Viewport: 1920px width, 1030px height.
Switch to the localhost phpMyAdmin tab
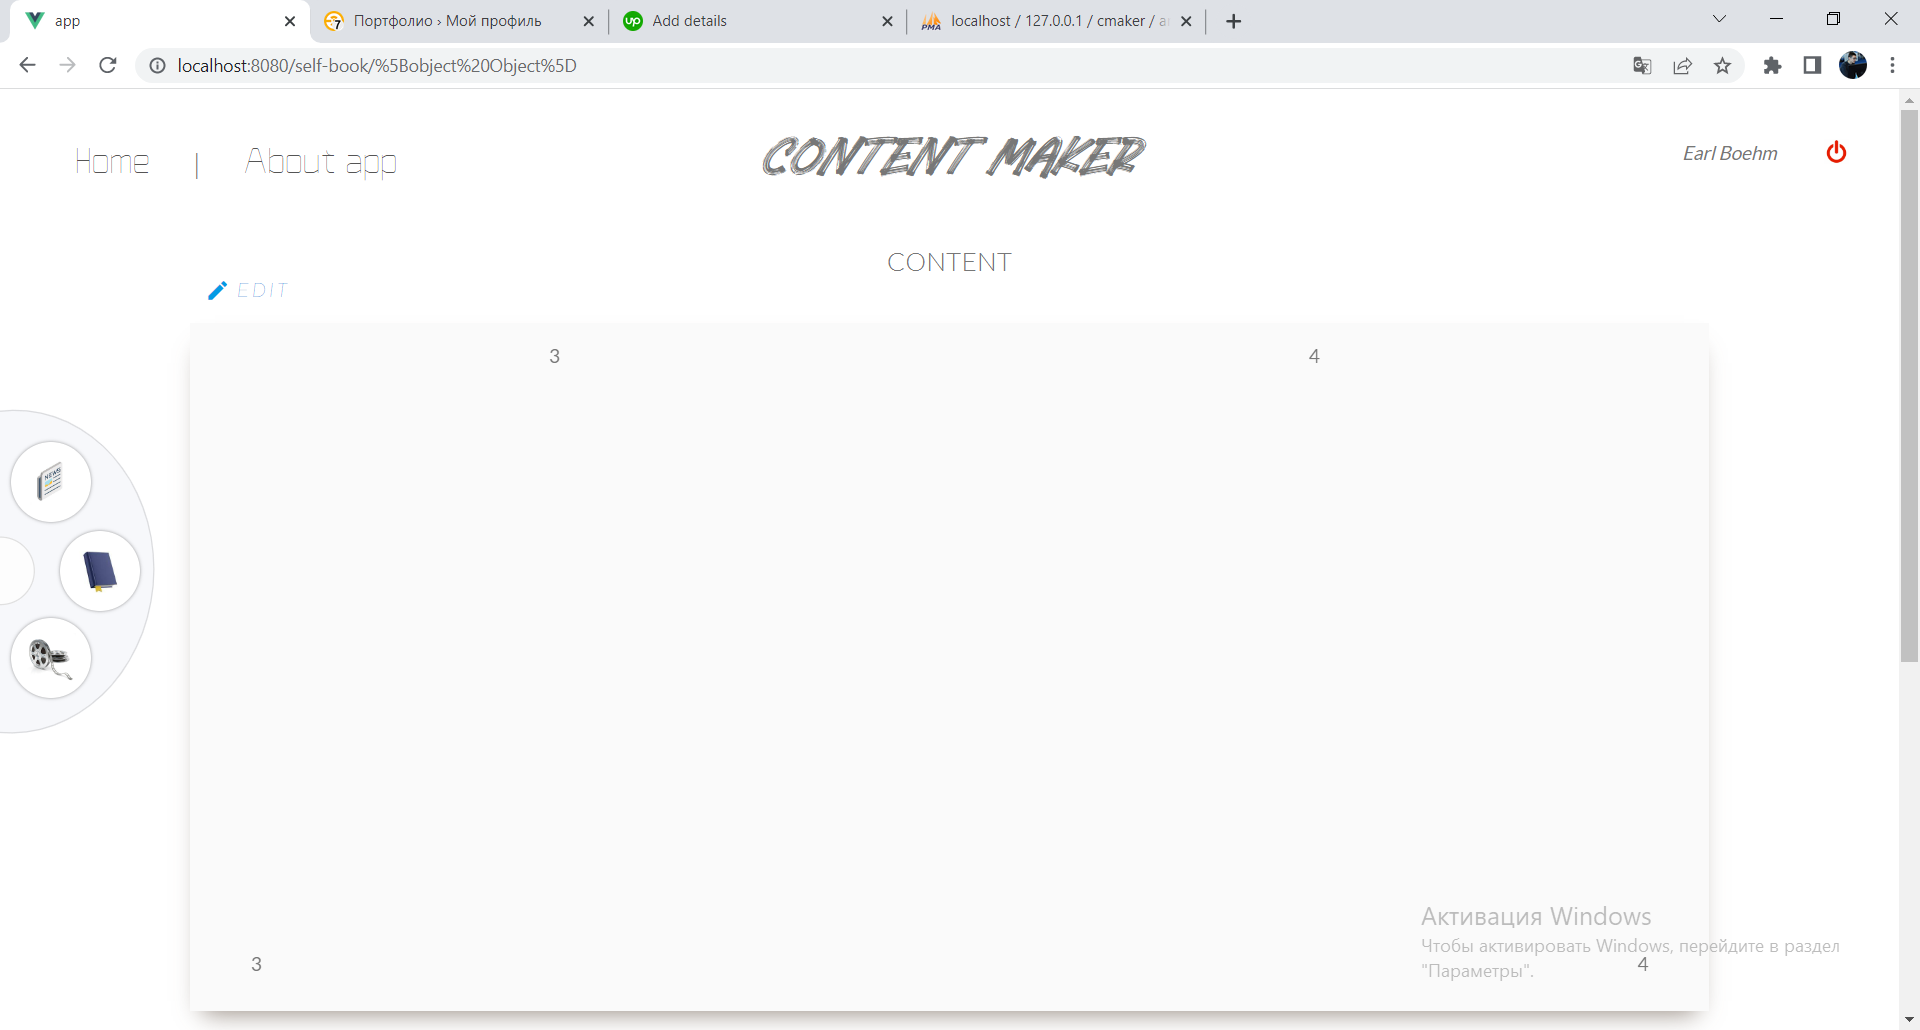pyautogui.click(x=1057, y=21)
